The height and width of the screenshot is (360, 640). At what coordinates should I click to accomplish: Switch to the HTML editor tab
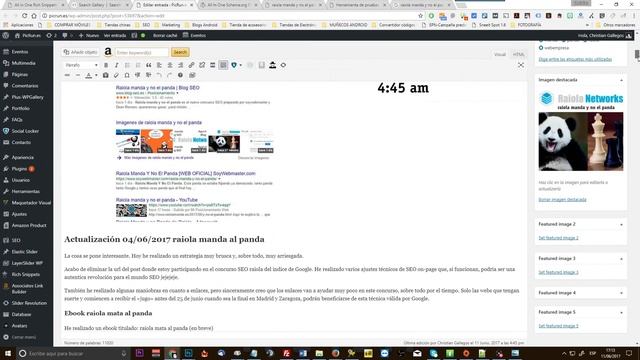click(518, 54)
